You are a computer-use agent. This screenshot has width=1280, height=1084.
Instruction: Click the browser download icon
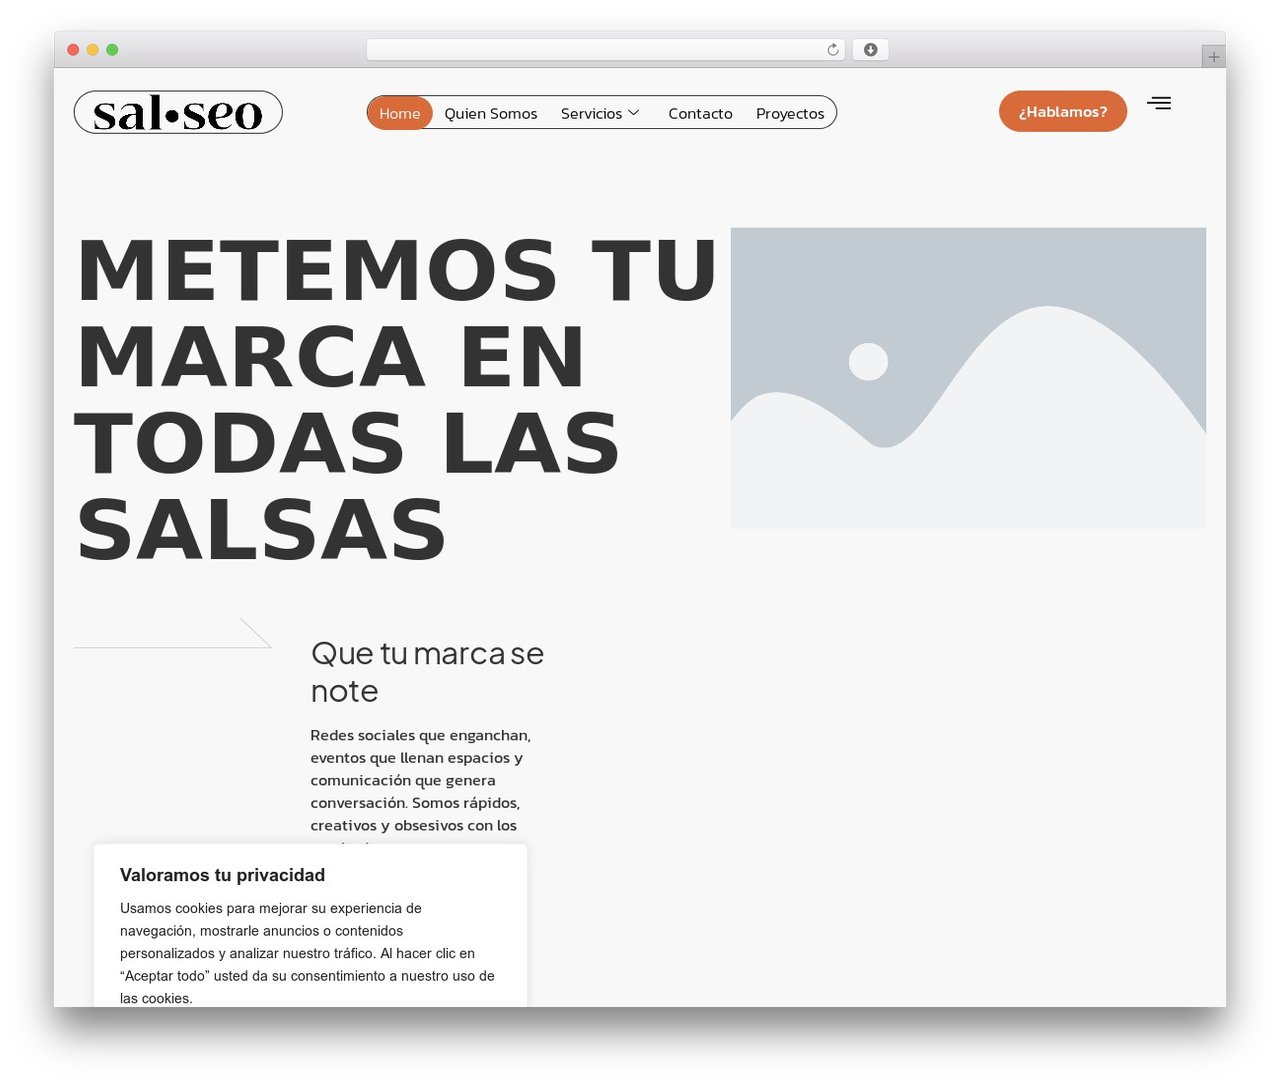pos(870,50)
